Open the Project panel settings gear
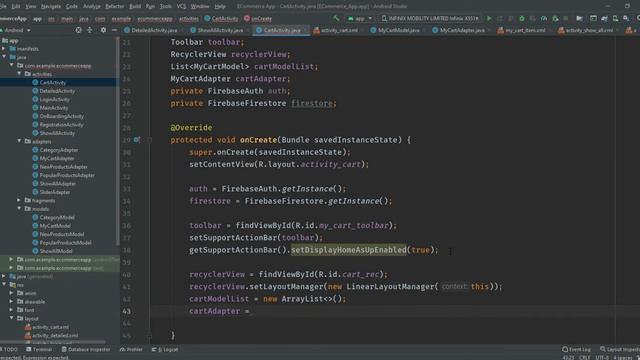This screenshot has width=640, height=360. [103, 30]
